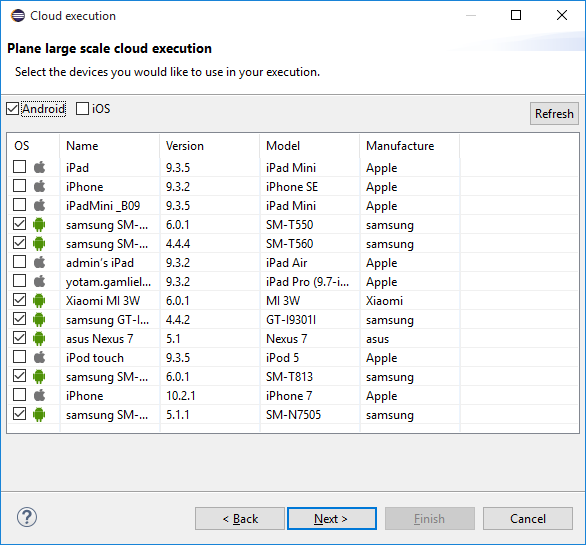Click the Cancel button

pos(528,518)
